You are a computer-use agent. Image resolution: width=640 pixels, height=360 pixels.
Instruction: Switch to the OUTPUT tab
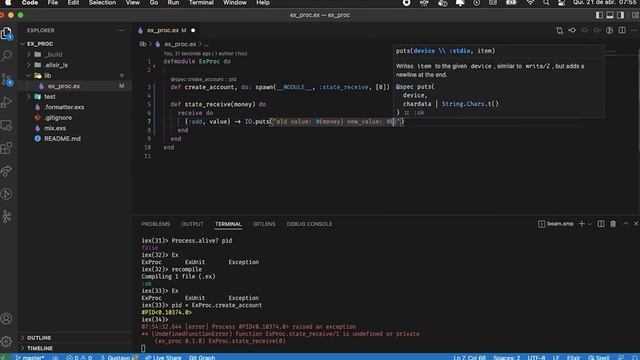192,224
